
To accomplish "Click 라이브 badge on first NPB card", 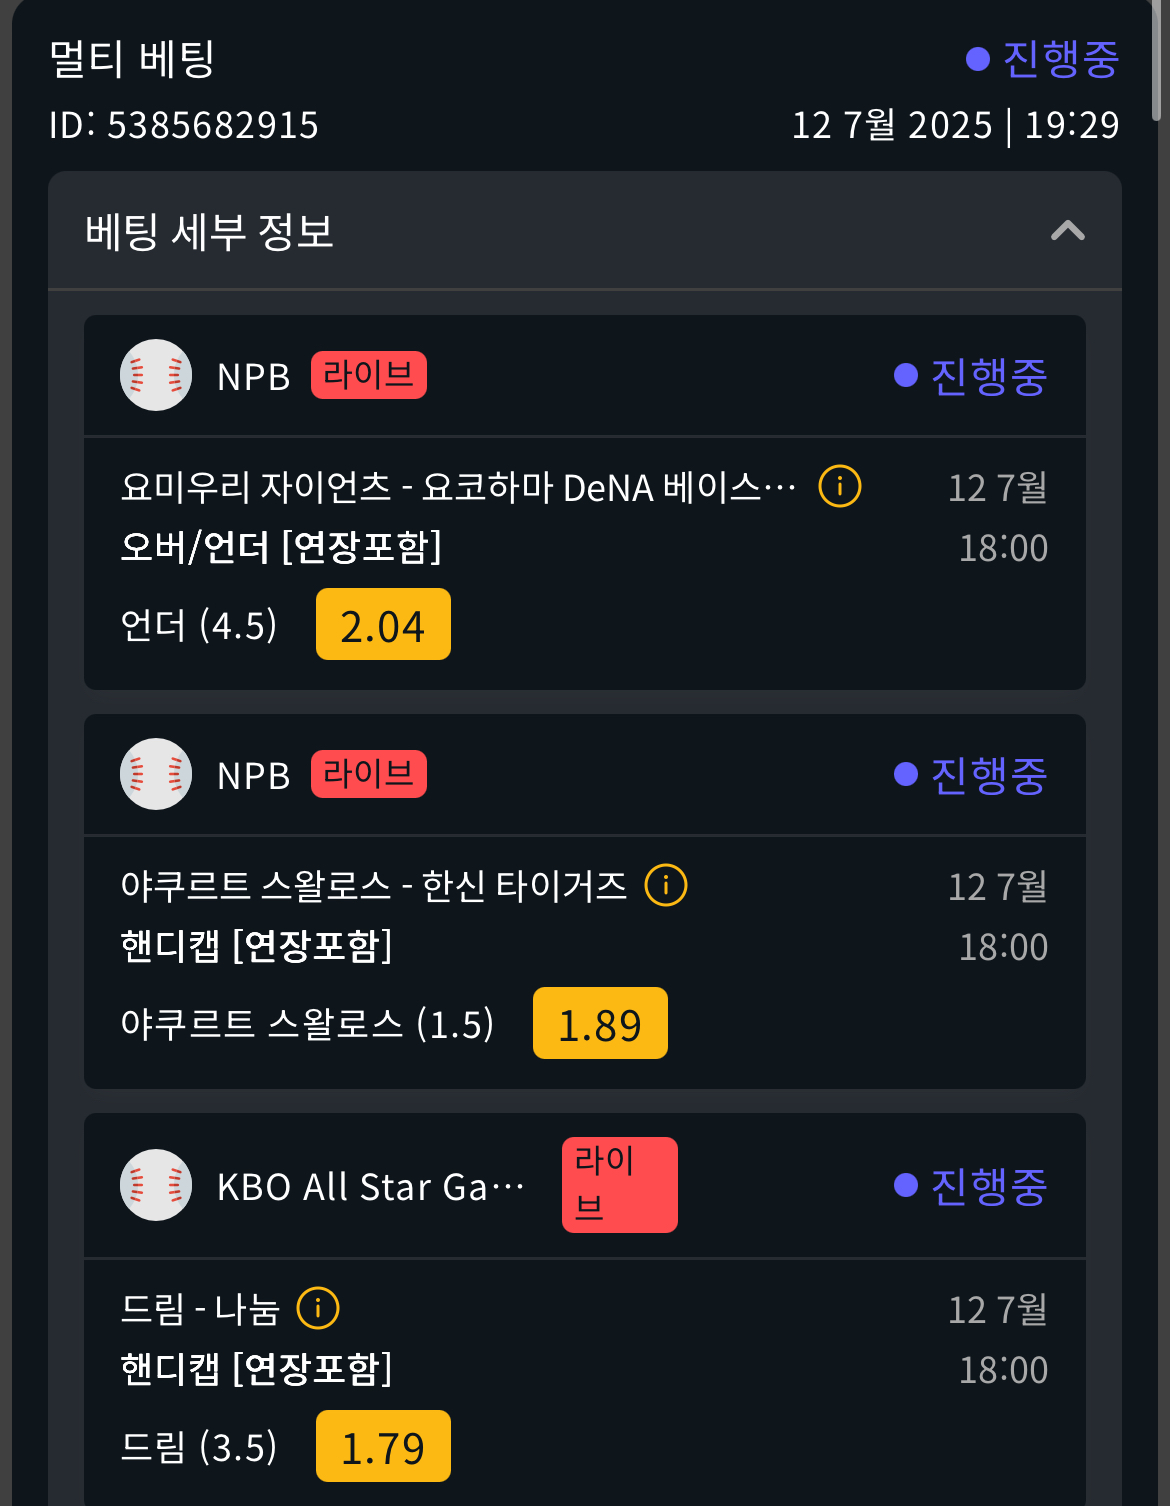I will coord(369,375).
